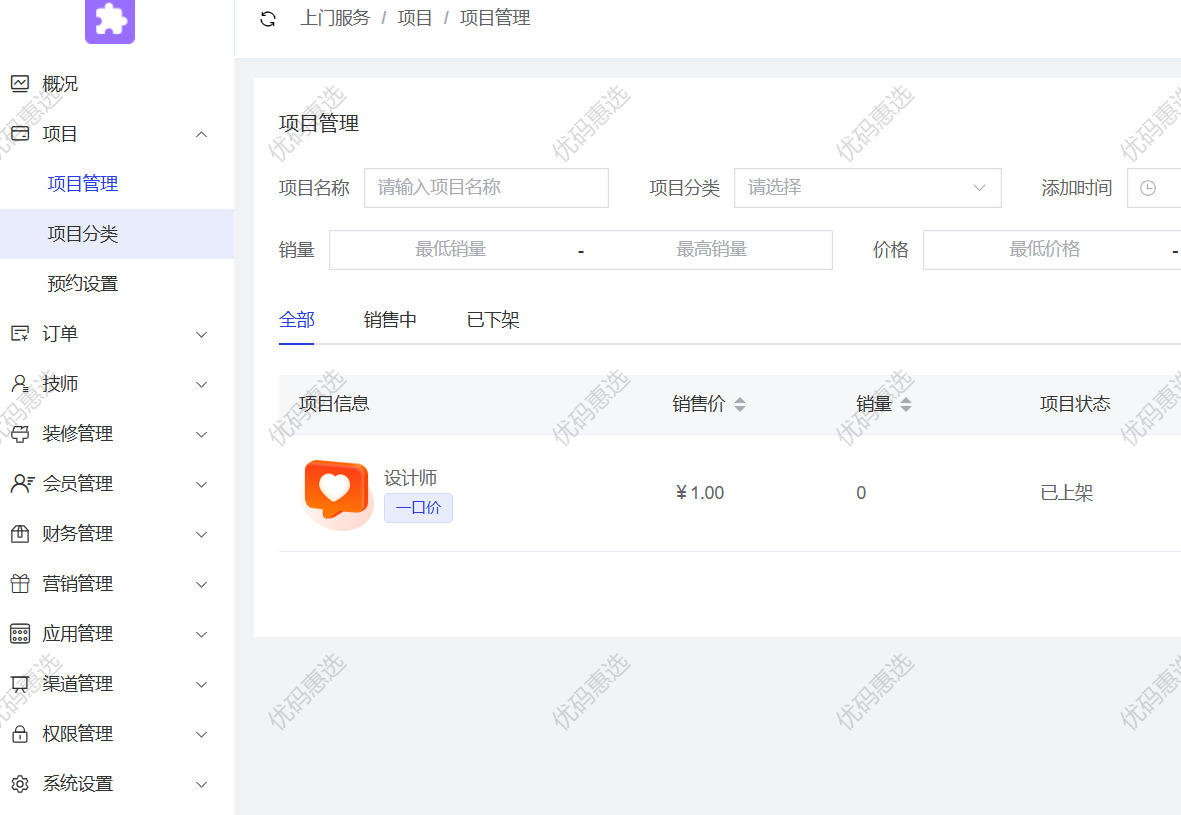The height and width of the screenshot is (815, 1181).
Task: Focus the 项目名称 search input field
Action: 486,188
